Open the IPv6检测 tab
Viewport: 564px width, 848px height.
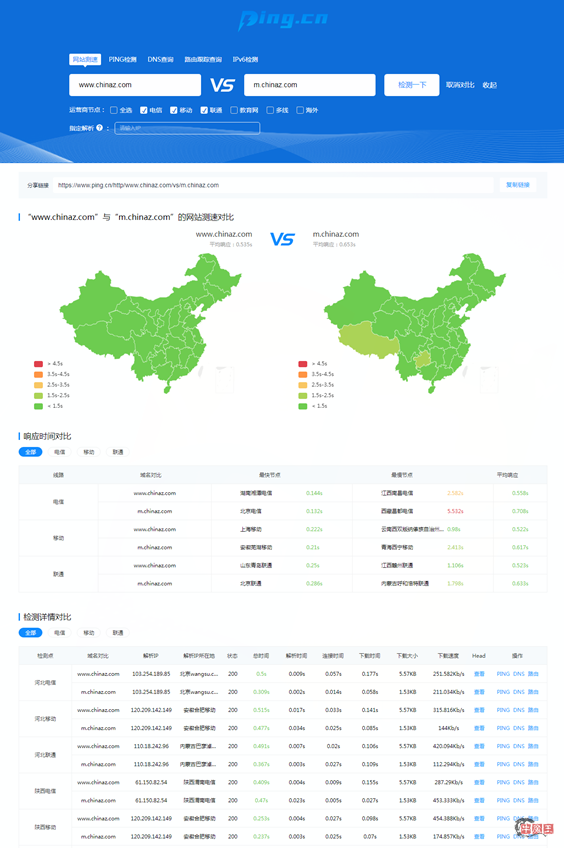[245, 59]
